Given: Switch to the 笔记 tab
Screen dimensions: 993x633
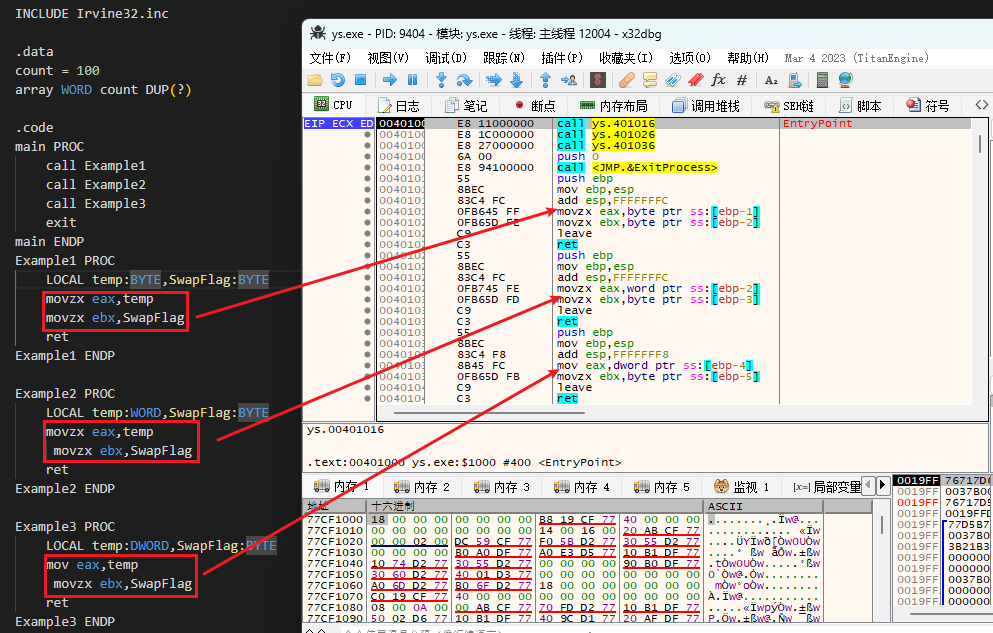Looking at the screenshot, I should click(466, 106).
